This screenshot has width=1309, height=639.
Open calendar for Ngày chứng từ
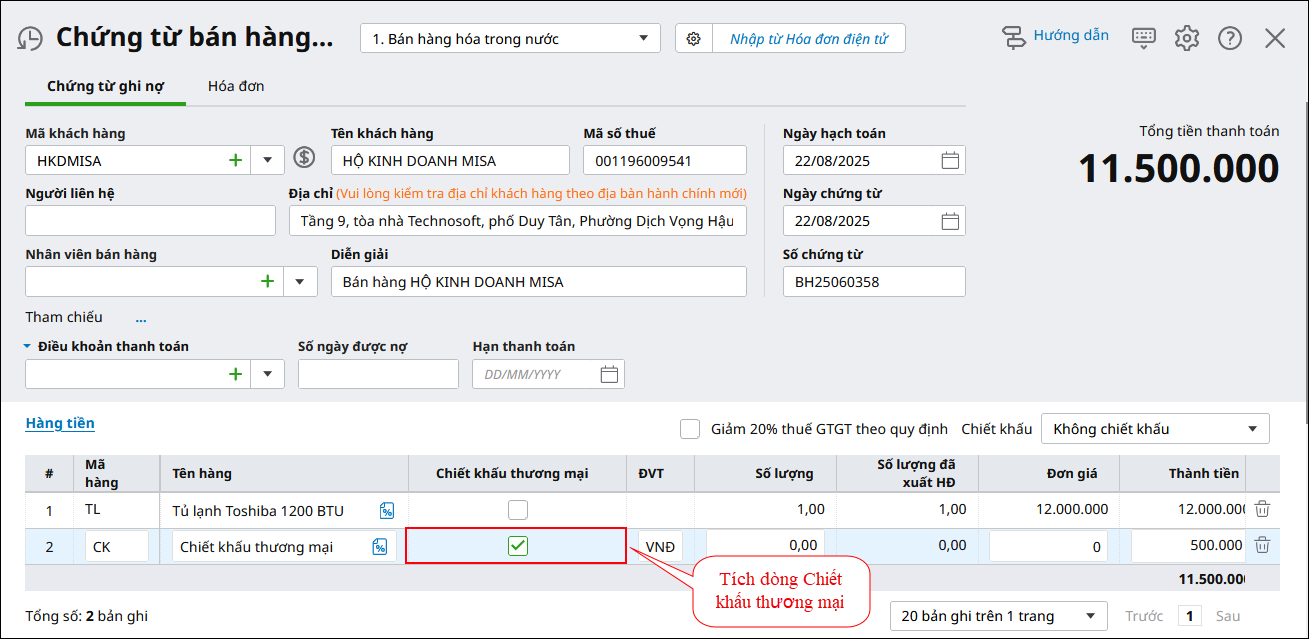[x=950, y=221]
